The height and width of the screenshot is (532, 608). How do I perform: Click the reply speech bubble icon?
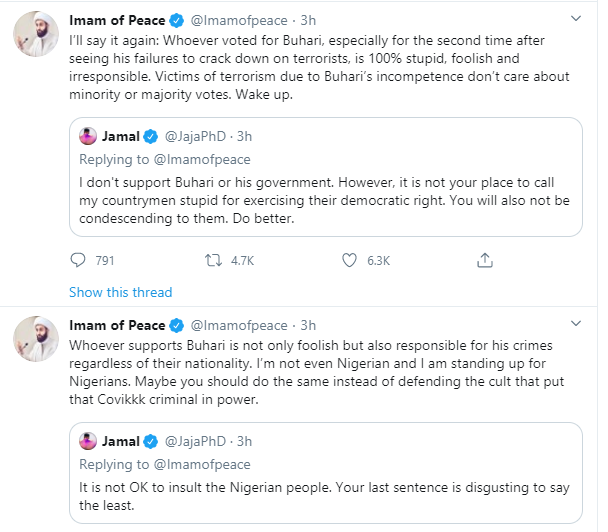78,260
